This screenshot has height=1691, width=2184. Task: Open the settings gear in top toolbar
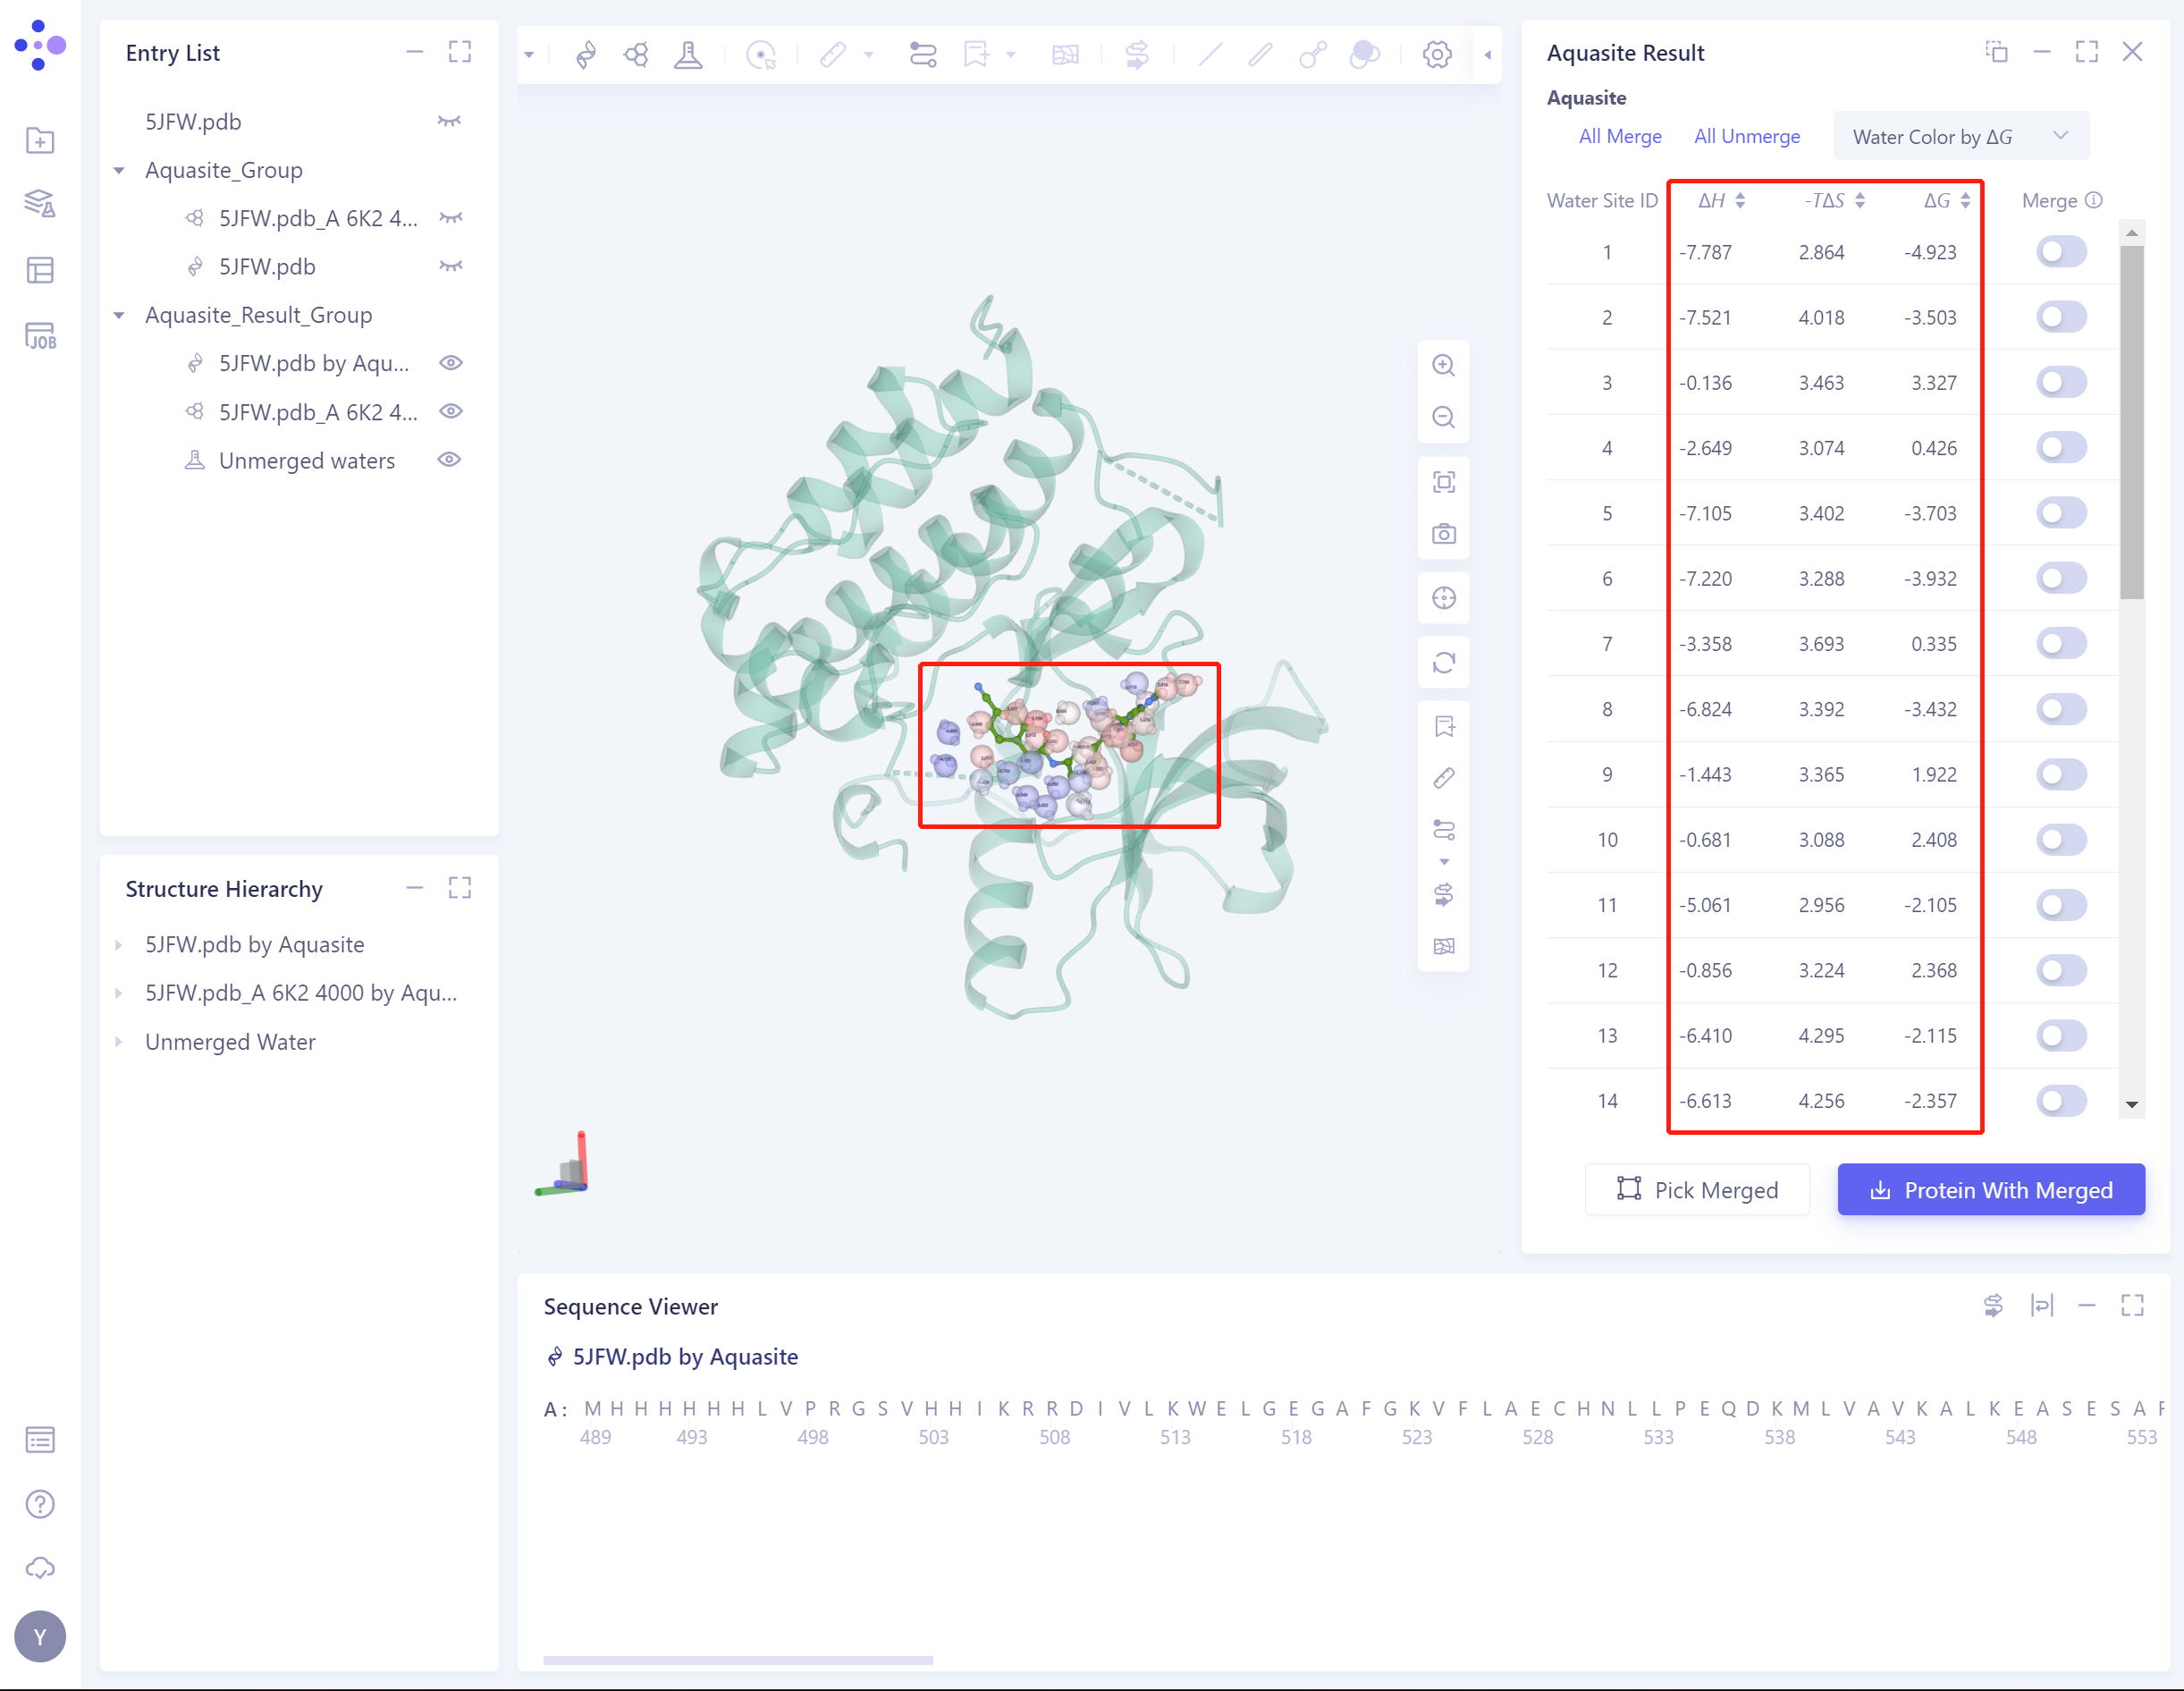point(1437,54)
